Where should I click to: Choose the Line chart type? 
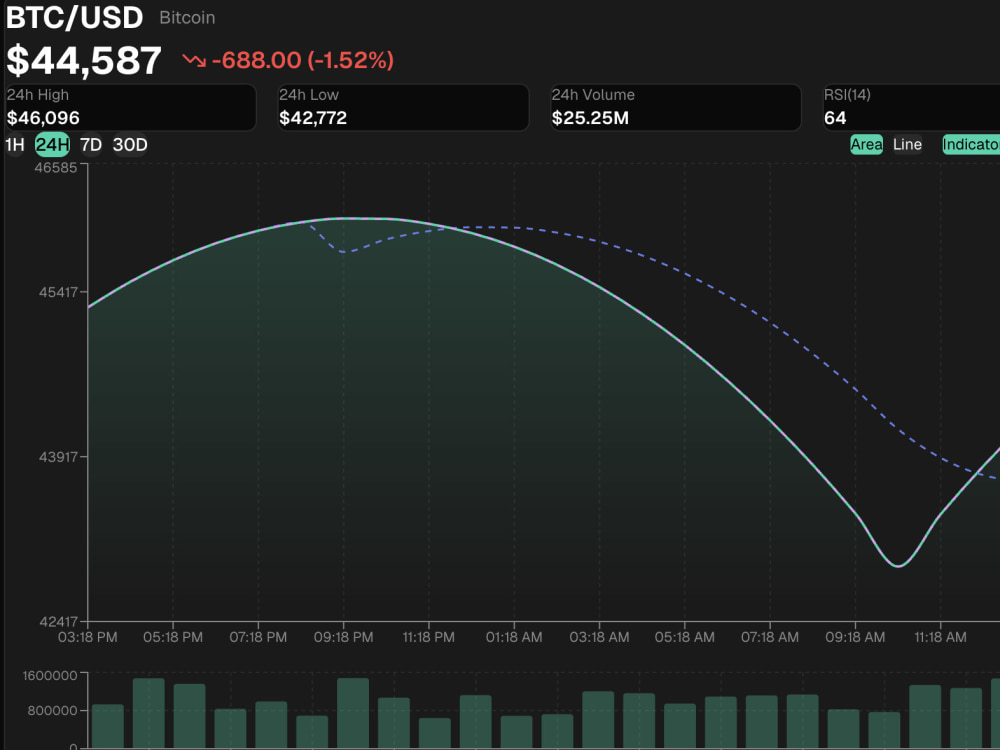907,145
